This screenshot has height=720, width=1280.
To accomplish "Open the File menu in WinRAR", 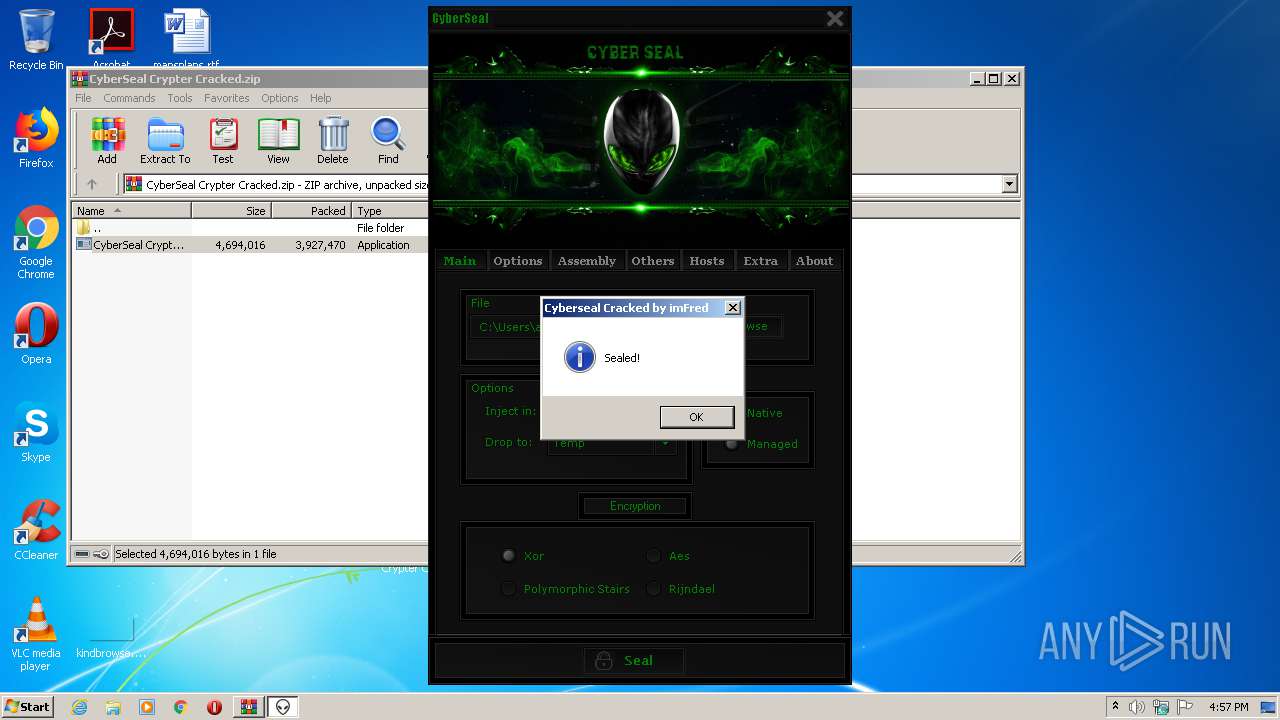I will point(83,98).
